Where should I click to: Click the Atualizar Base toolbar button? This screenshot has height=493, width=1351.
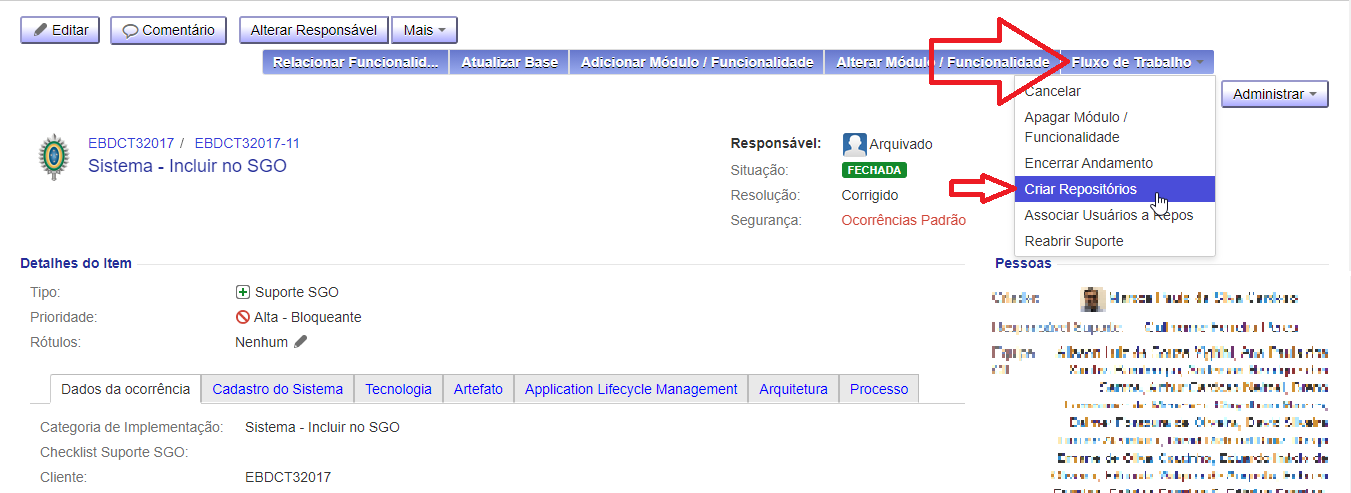(x=509, y=62)
